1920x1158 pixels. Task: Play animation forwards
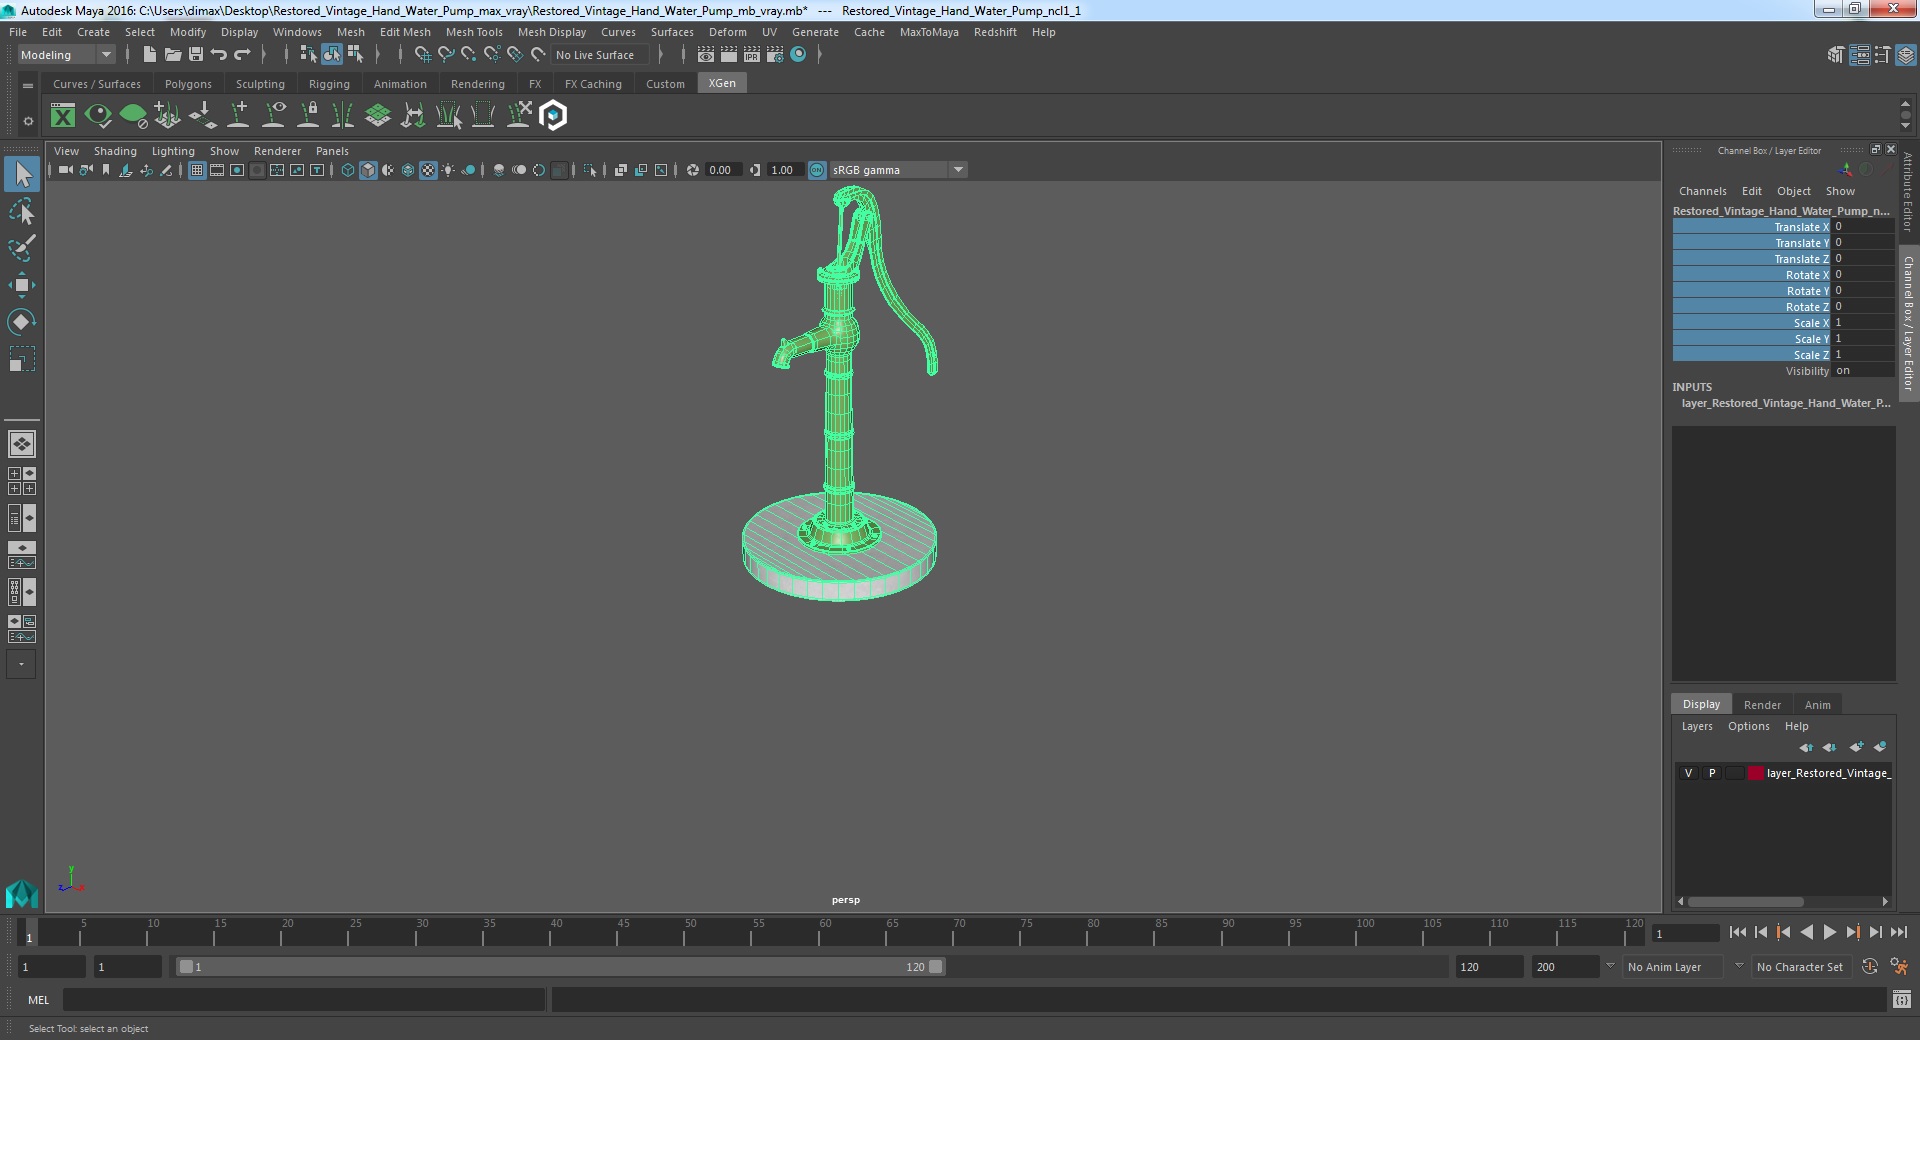[1829, 932]
